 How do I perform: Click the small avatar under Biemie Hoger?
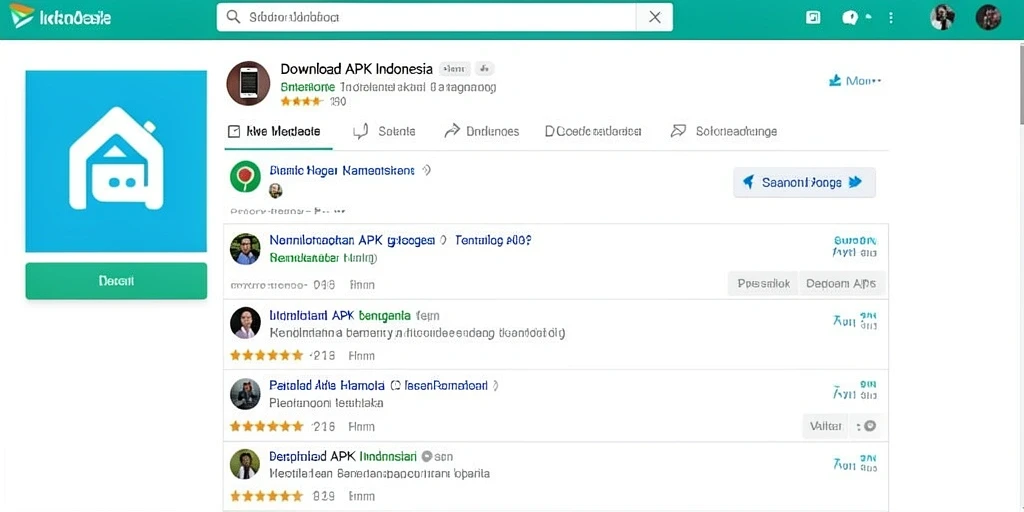[276, 191]
